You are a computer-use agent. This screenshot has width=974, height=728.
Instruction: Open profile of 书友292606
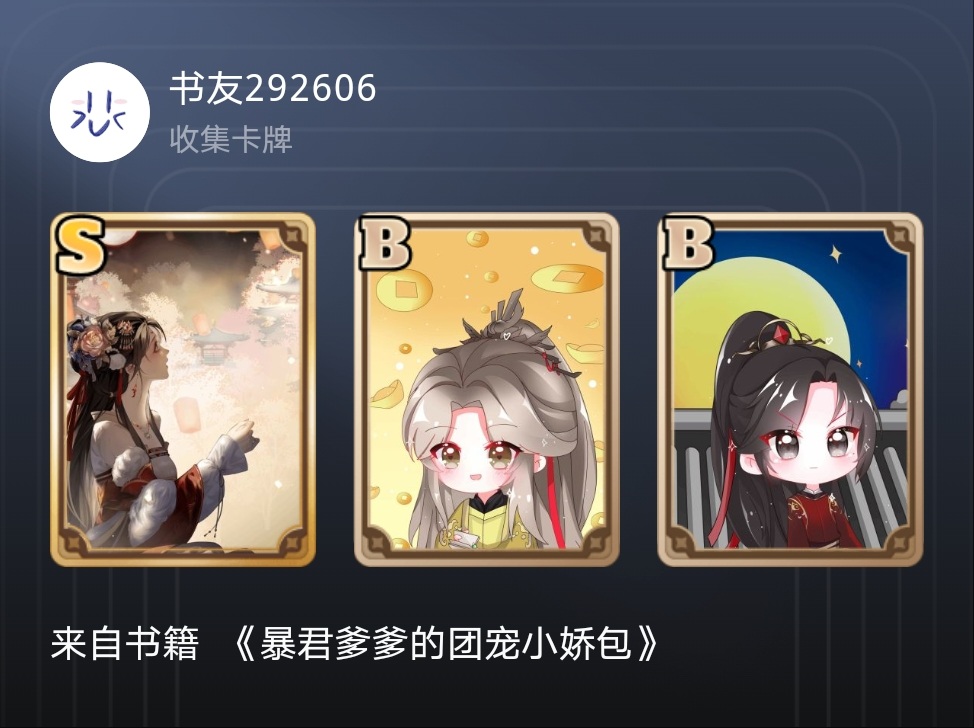tap(273, 88)
